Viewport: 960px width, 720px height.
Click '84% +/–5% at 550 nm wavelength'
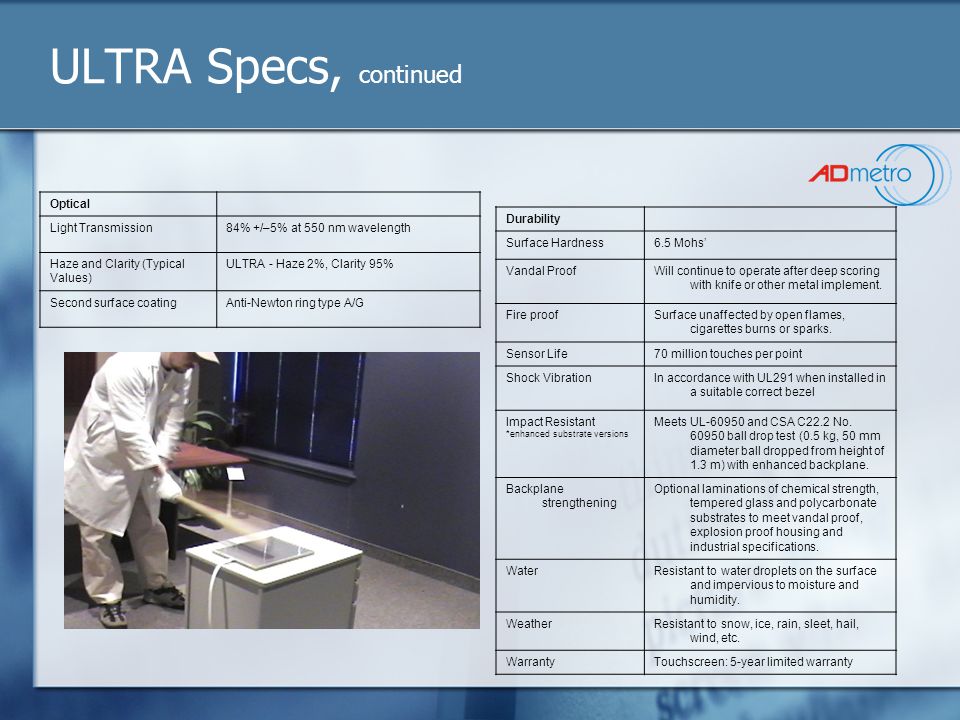(x=318, y=228)
